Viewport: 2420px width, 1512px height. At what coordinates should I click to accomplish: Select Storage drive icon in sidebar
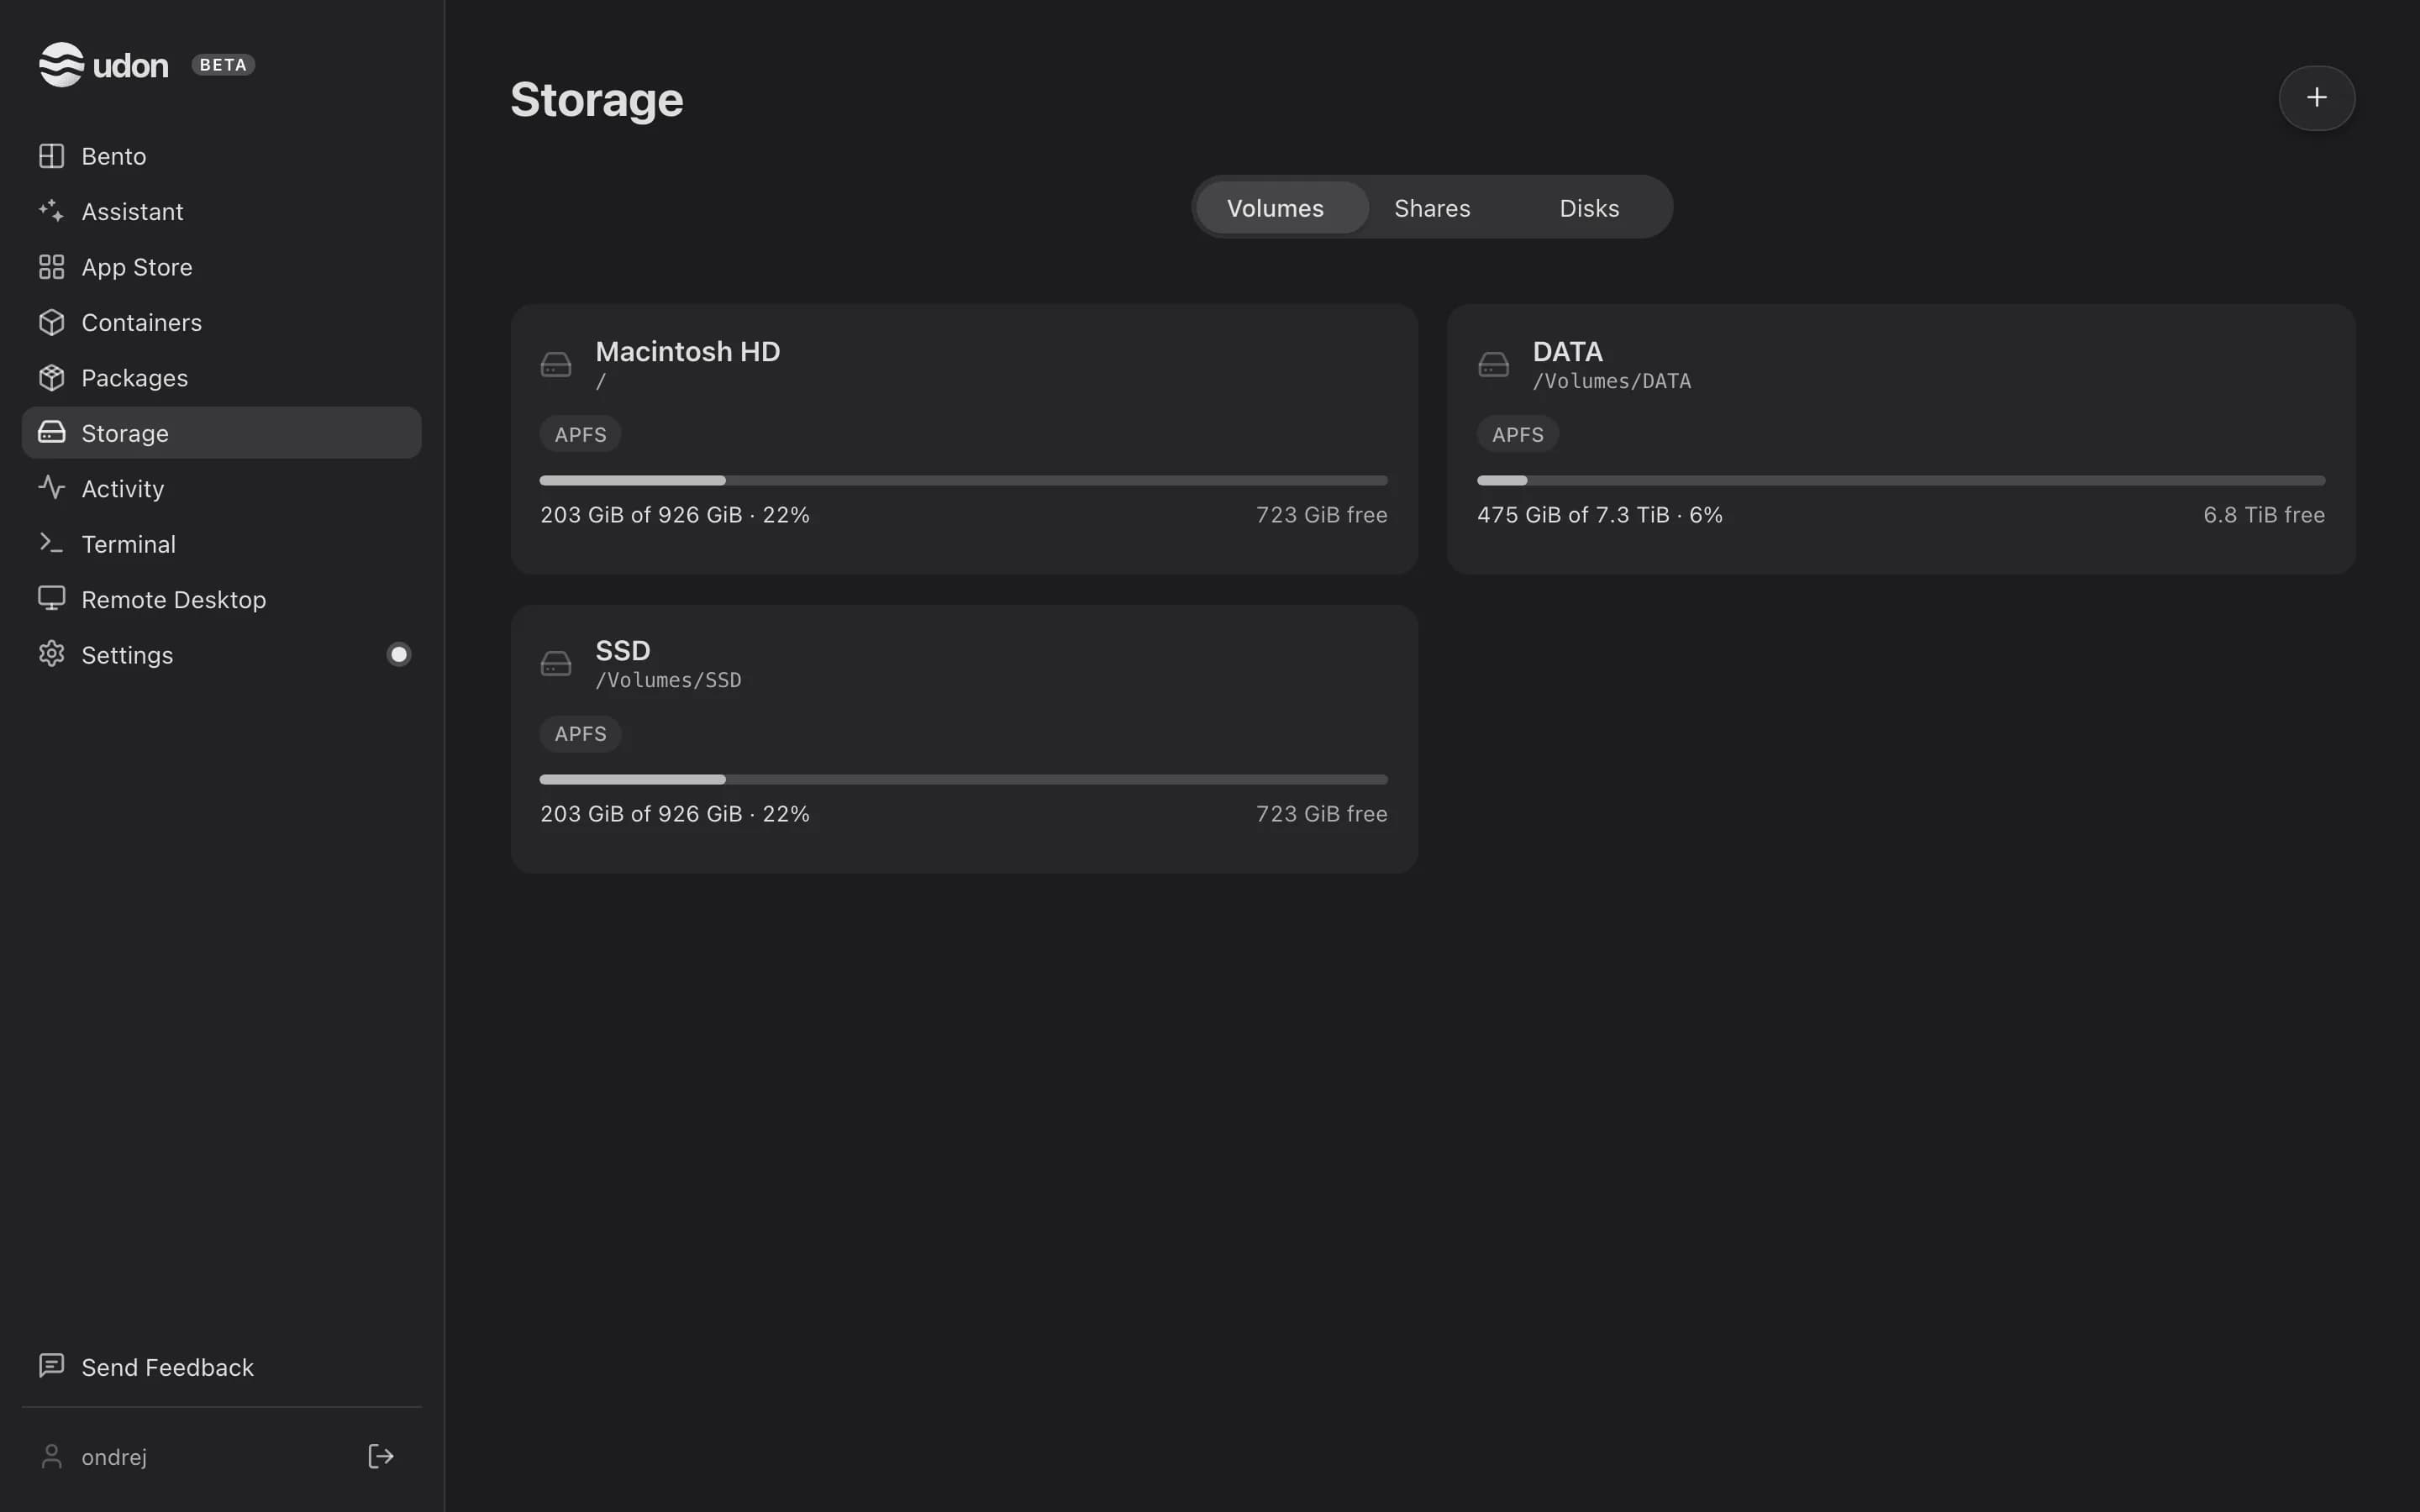pyautogui.click(x=51, y=432)
